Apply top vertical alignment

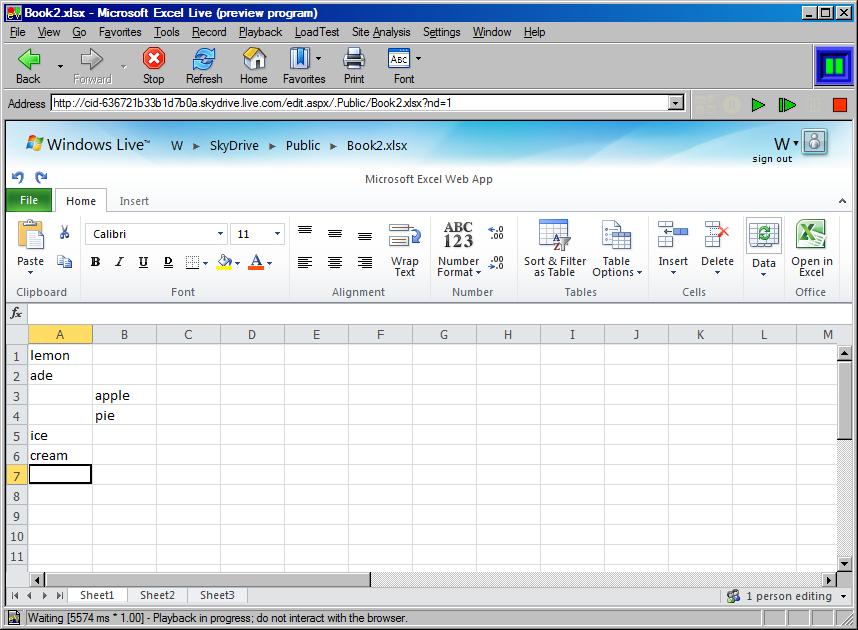[x=305, y=232]
